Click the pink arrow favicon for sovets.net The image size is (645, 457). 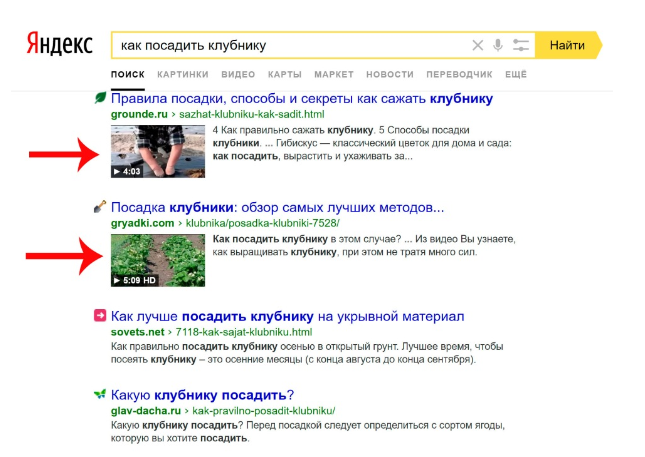pos(100,316)
